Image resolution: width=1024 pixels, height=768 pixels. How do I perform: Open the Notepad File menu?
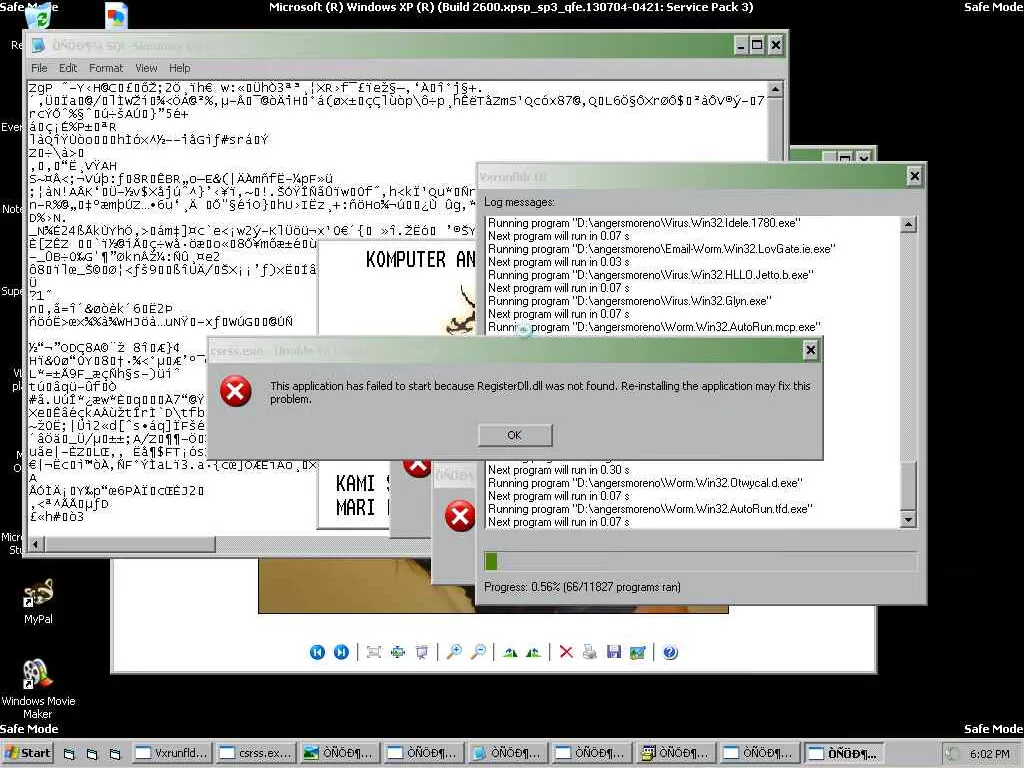point(39,68)
